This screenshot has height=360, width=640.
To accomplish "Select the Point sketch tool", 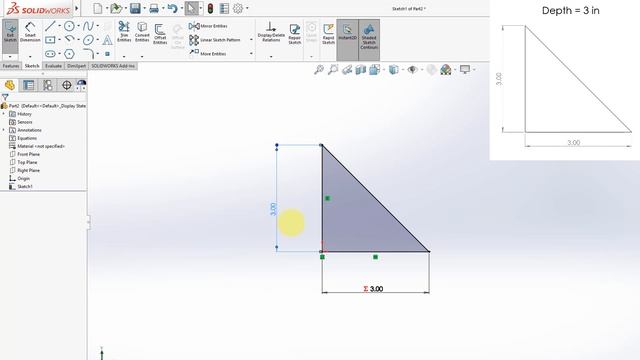I will pyautogui.click(x=107, y=53).
